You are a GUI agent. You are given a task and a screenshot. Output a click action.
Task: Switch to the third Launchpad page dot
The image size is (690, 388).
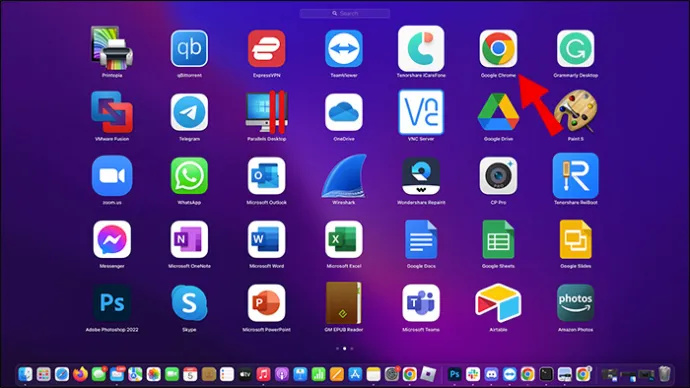pos(352,348)
